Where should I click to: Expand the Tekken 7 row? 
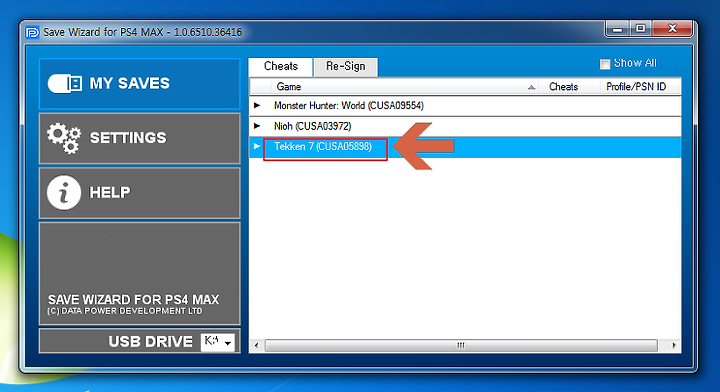tap(257, 146)
